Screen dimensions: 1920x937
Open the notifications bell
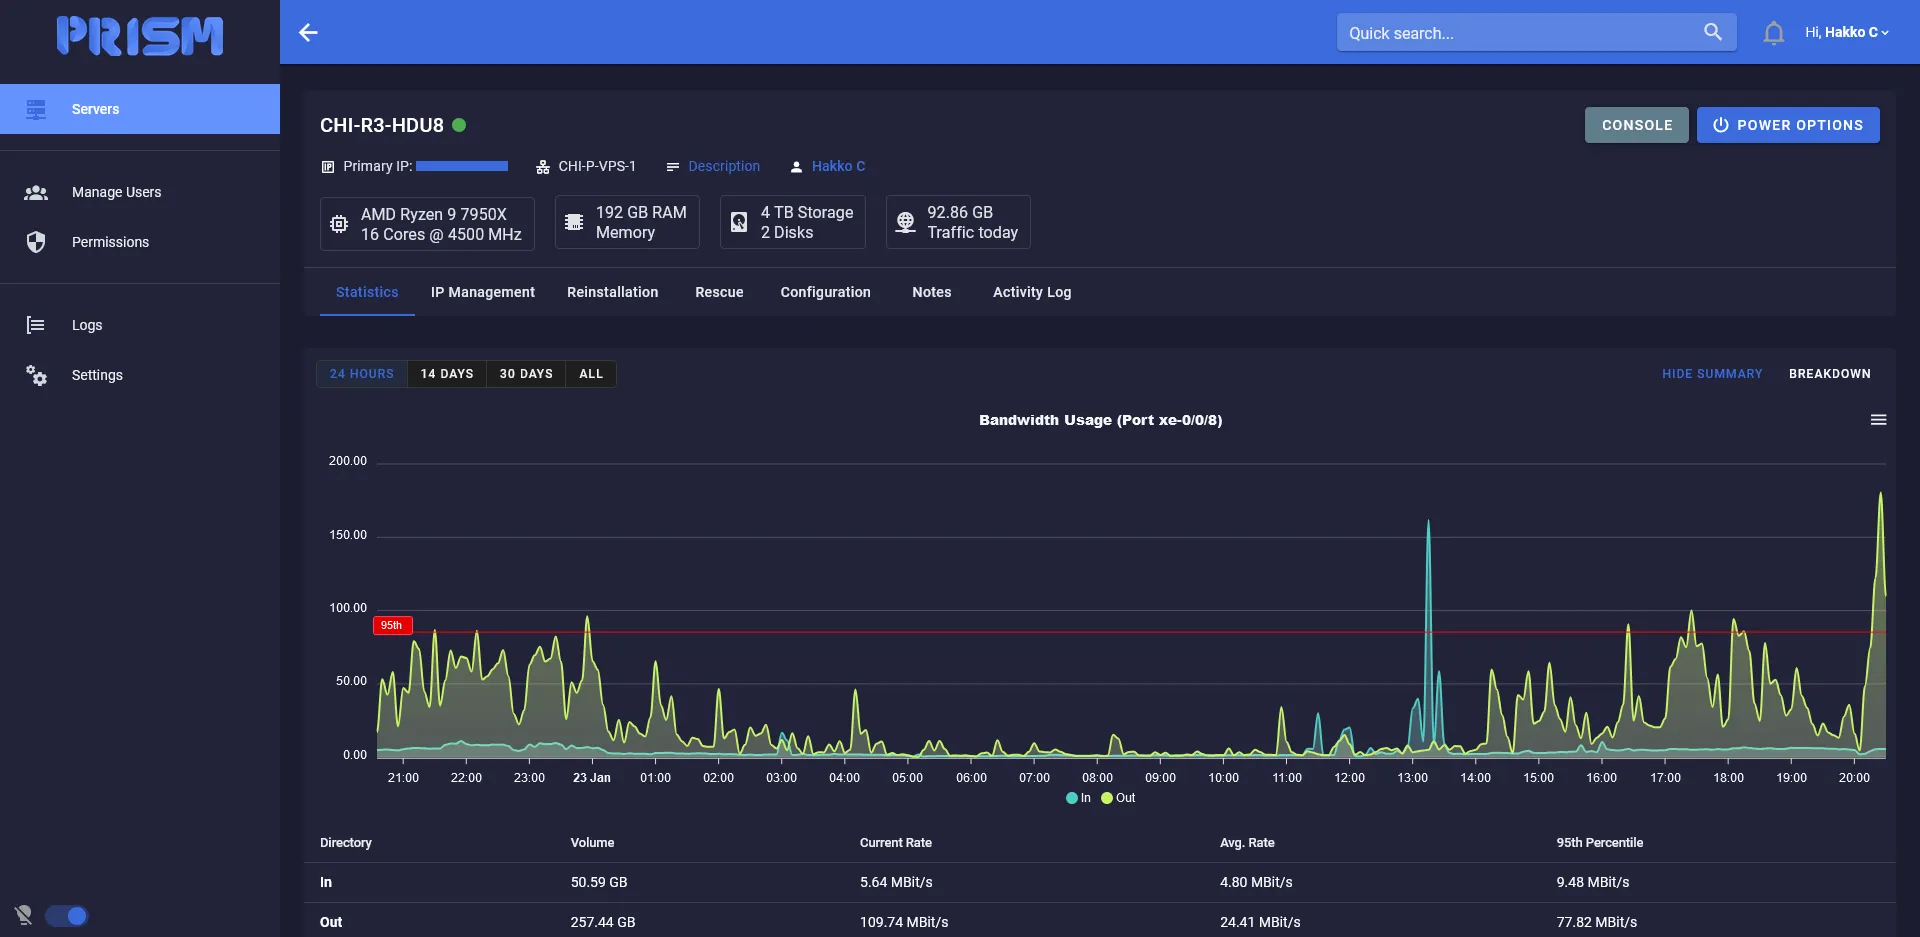point(1773,33)
